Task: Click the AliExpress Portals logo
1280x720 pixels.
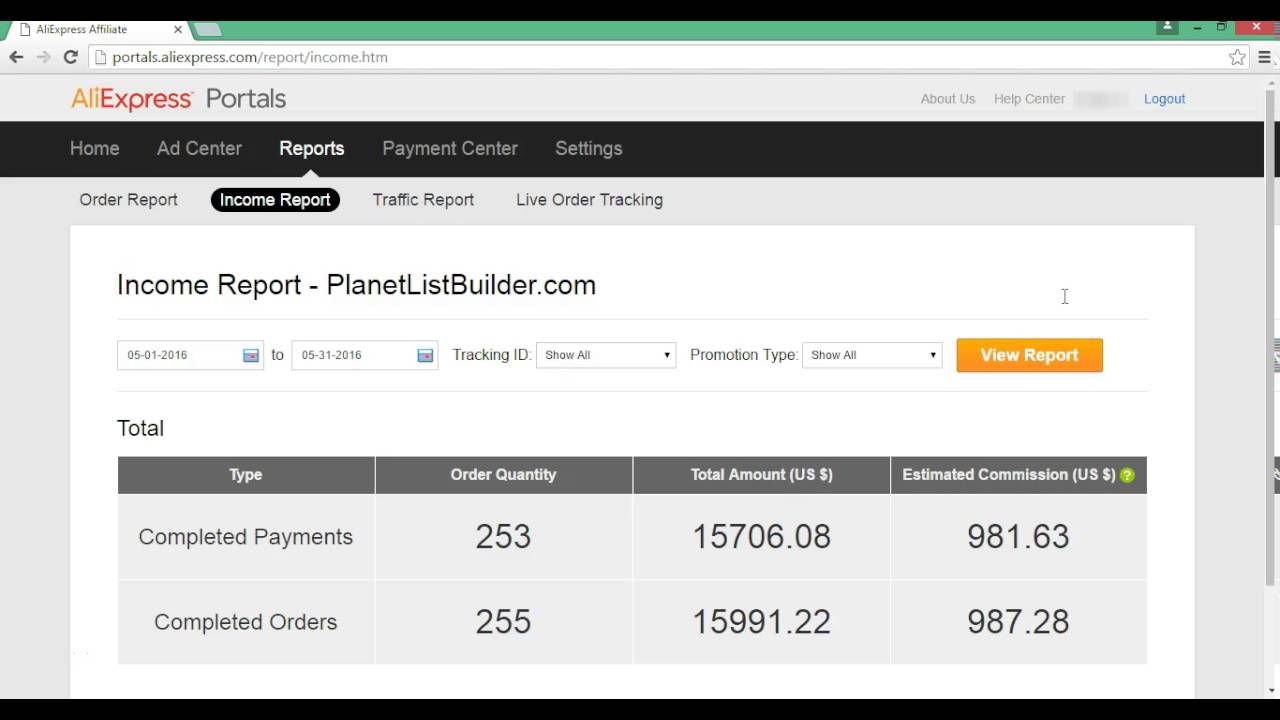Action: coord(178,99)
